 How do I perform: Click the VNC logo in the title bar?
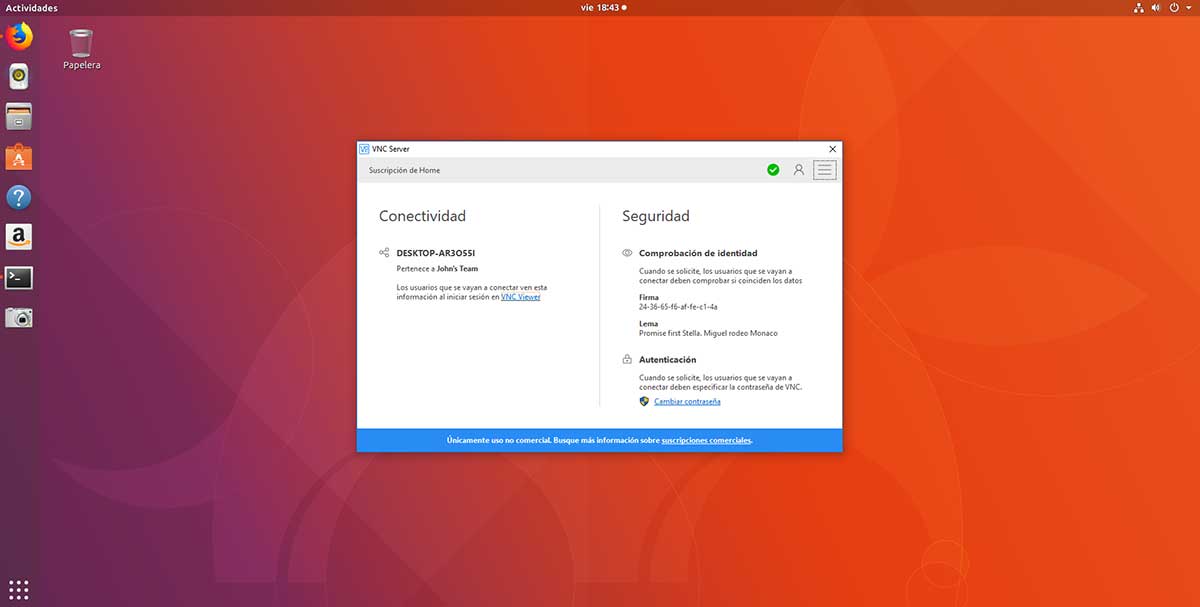click(x=364, y=149)
